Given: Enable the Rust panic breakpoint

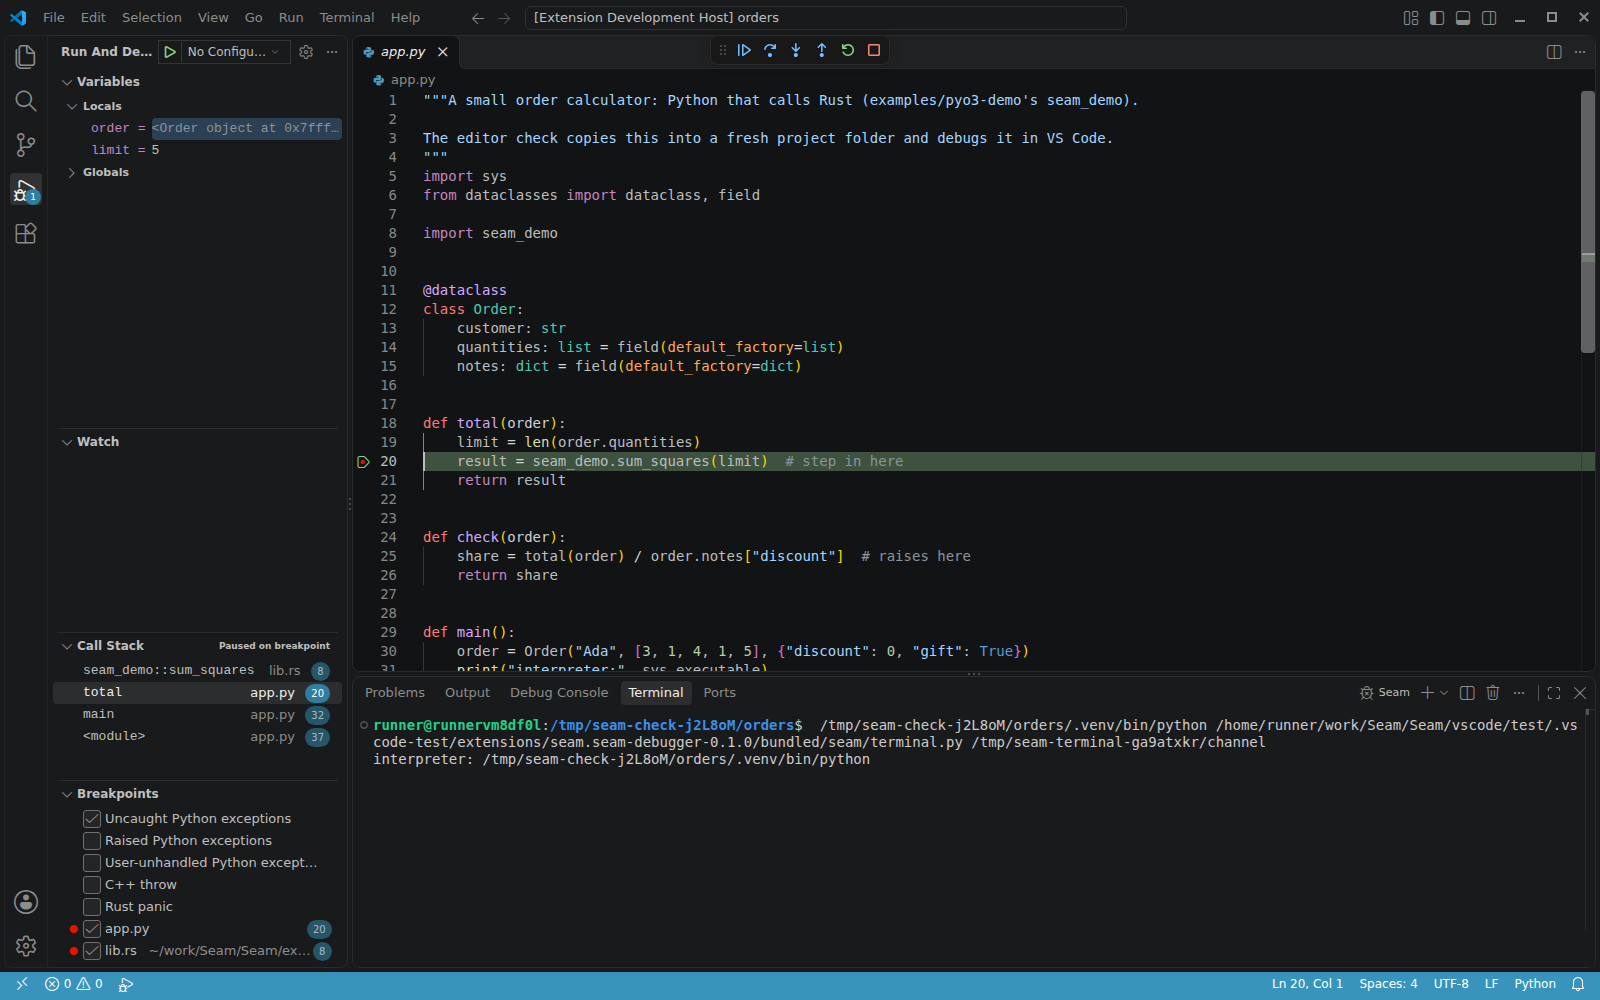Looking at the screenshot, I should coord(92,907).
